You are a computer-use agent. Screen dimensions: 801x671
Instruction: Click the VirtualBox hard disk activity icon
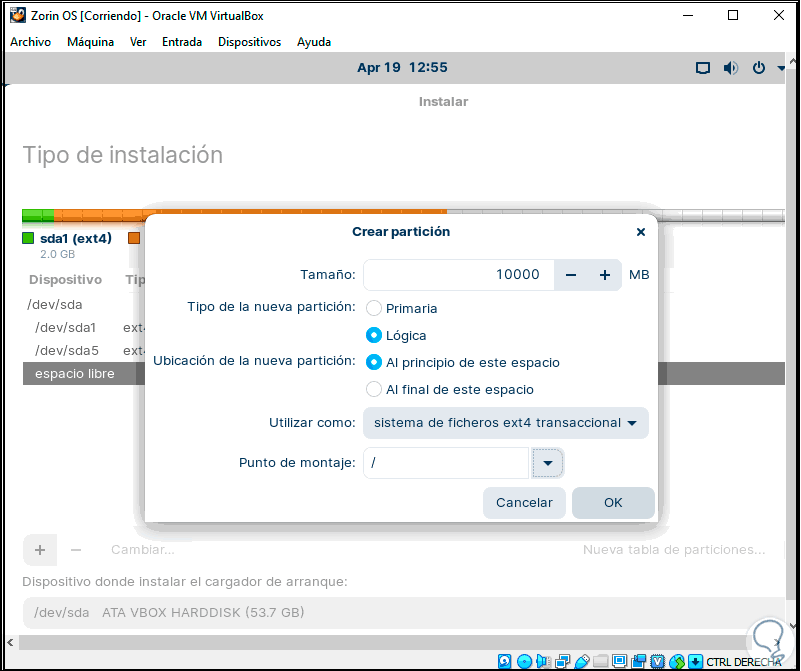click(x=504, y=661)
